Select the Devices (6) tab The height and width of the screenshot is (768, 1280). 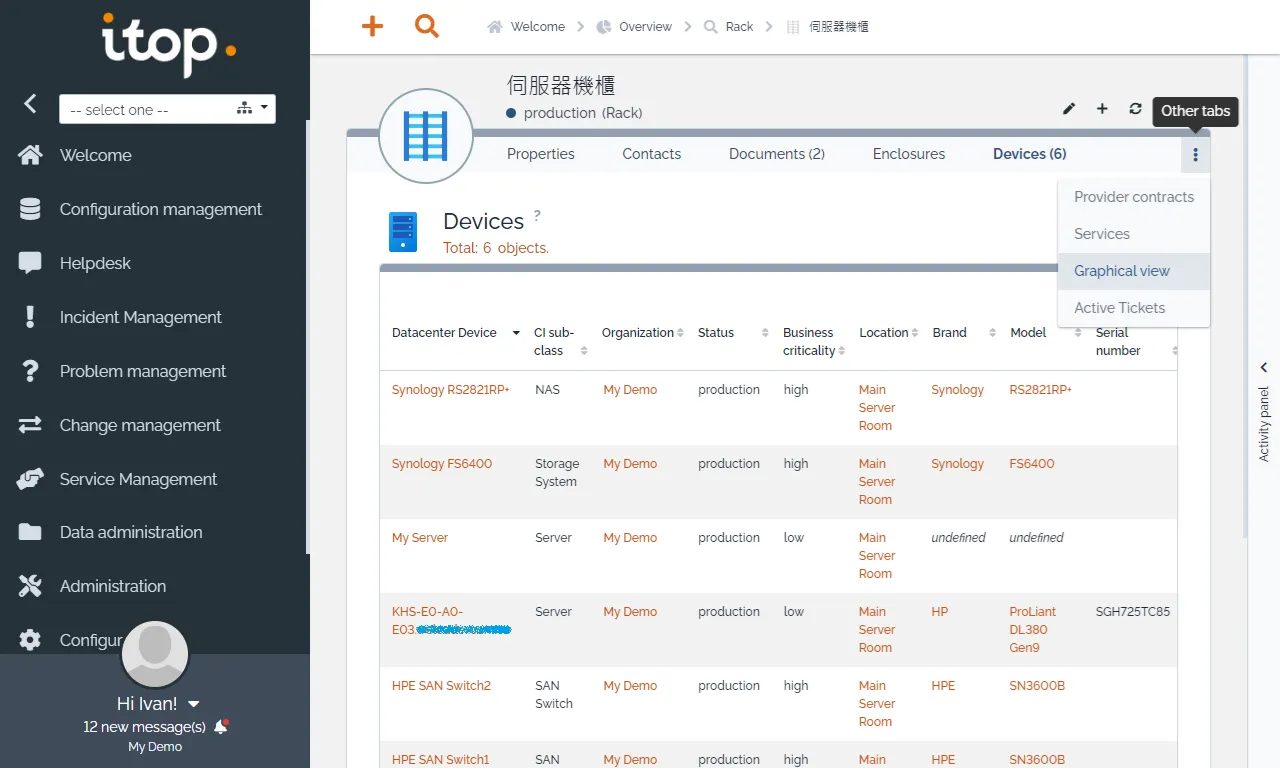1030,154
